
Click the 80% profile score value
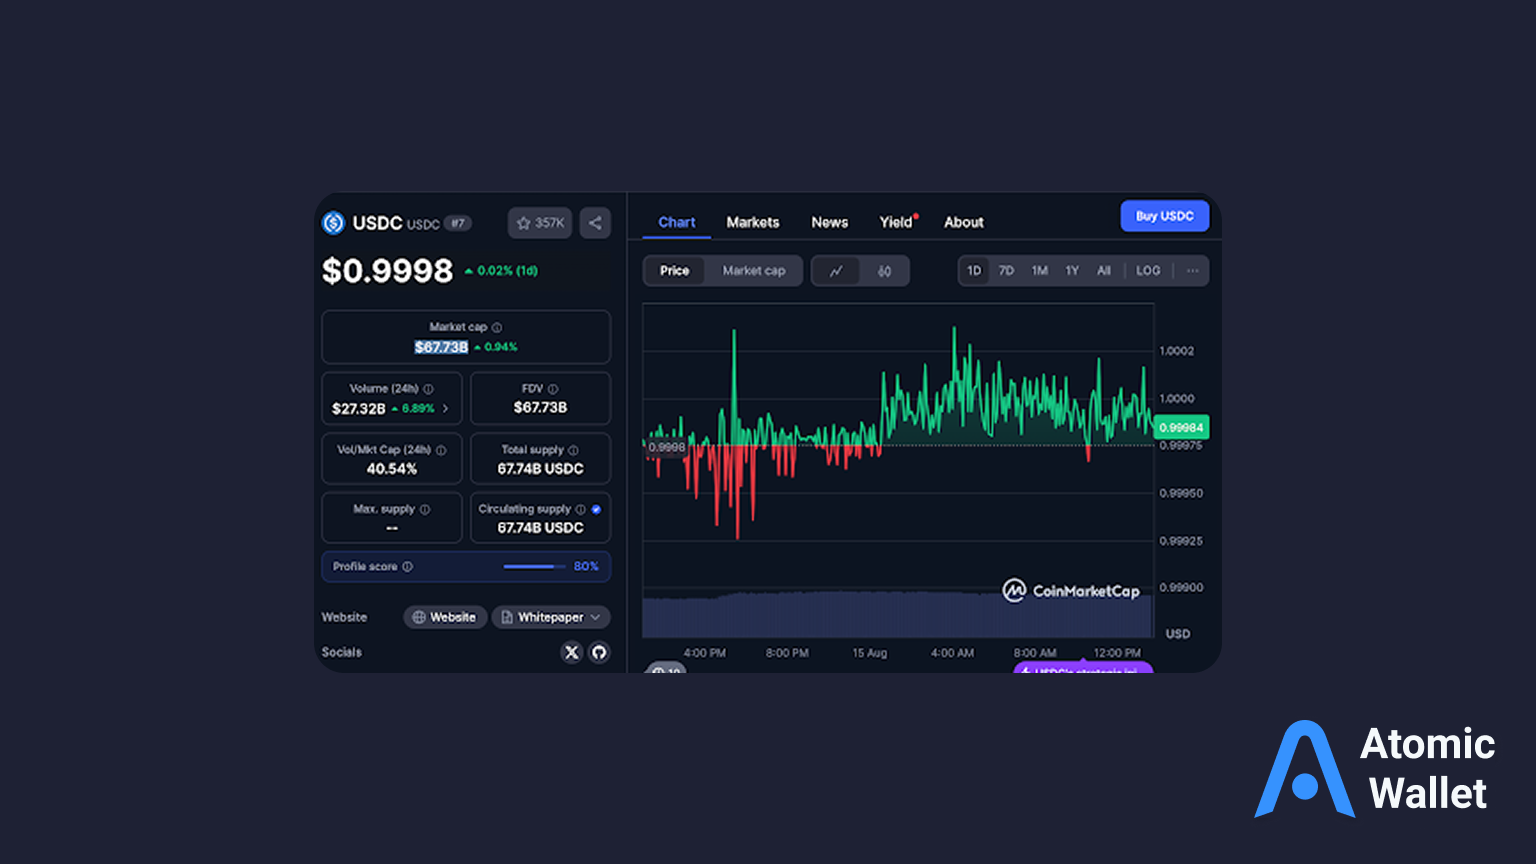[586, 566]
